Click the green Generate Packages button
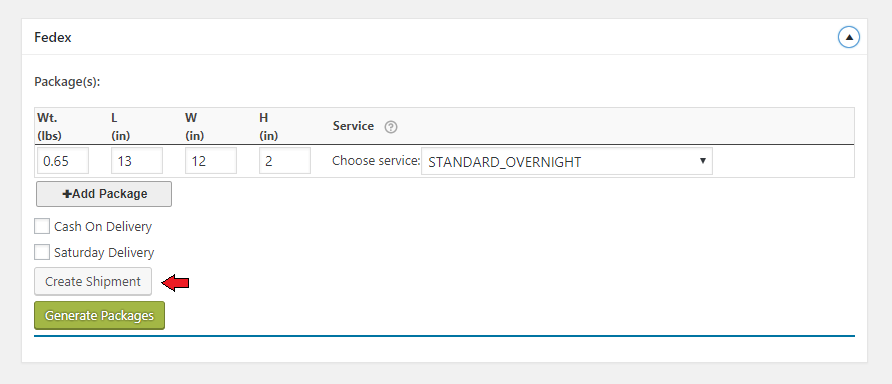Viewport: 892px width, 384px height. pos(100,316)
